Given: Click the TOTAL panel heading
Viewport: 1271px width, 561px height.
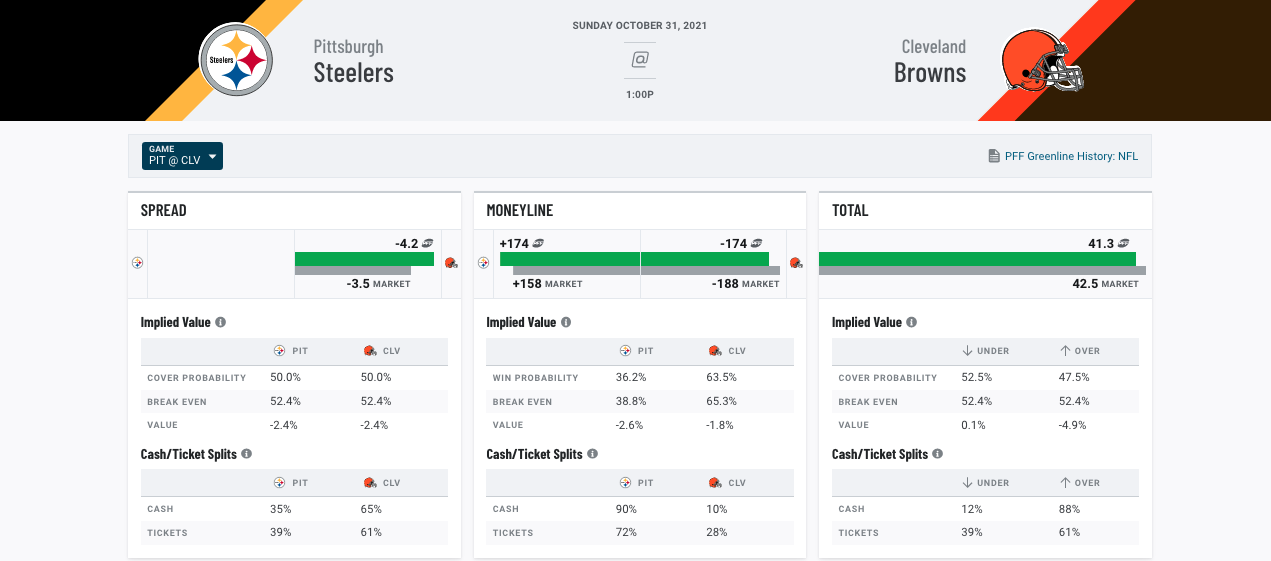Looking at the screenshot, I should (x=850, y=211).
